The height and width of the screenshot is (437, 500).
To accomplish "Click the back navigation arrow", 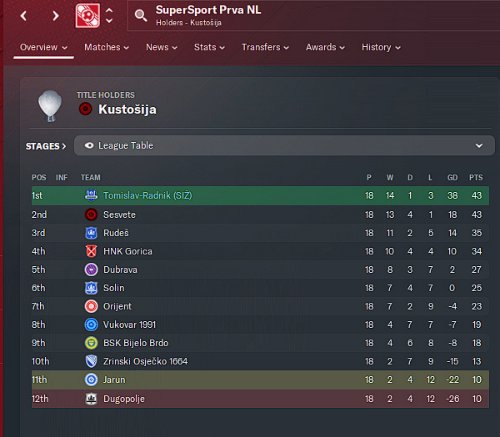I will 24,15.
